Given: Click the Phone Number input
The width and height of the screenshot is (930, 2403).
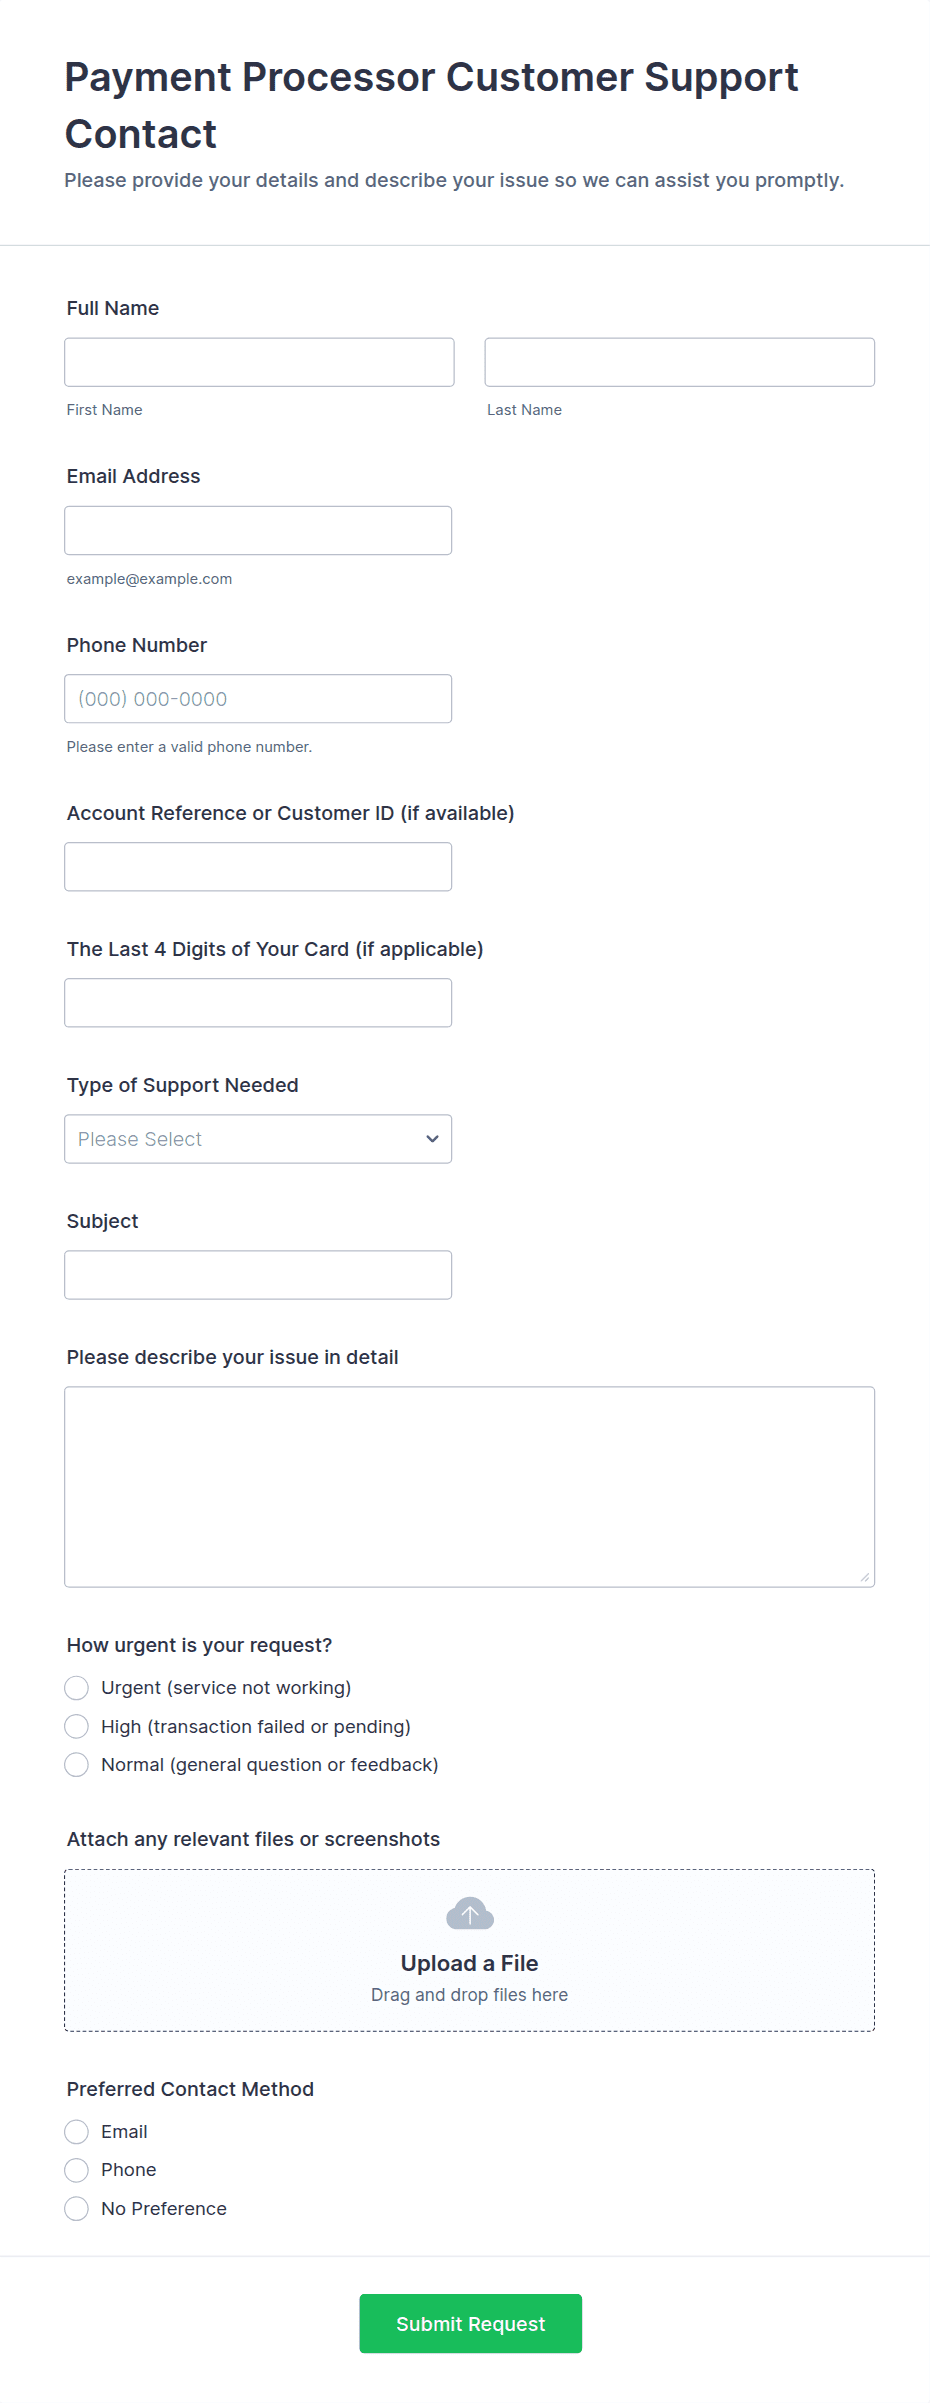Looking at the screenshot, I should point(257,699).
